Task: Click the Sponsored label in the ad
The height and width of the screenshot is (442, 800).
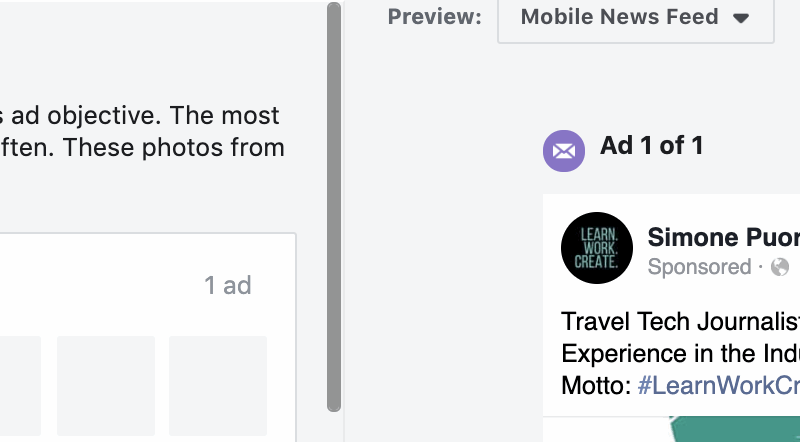Action: pyautogui.click(x=699, y=267)
